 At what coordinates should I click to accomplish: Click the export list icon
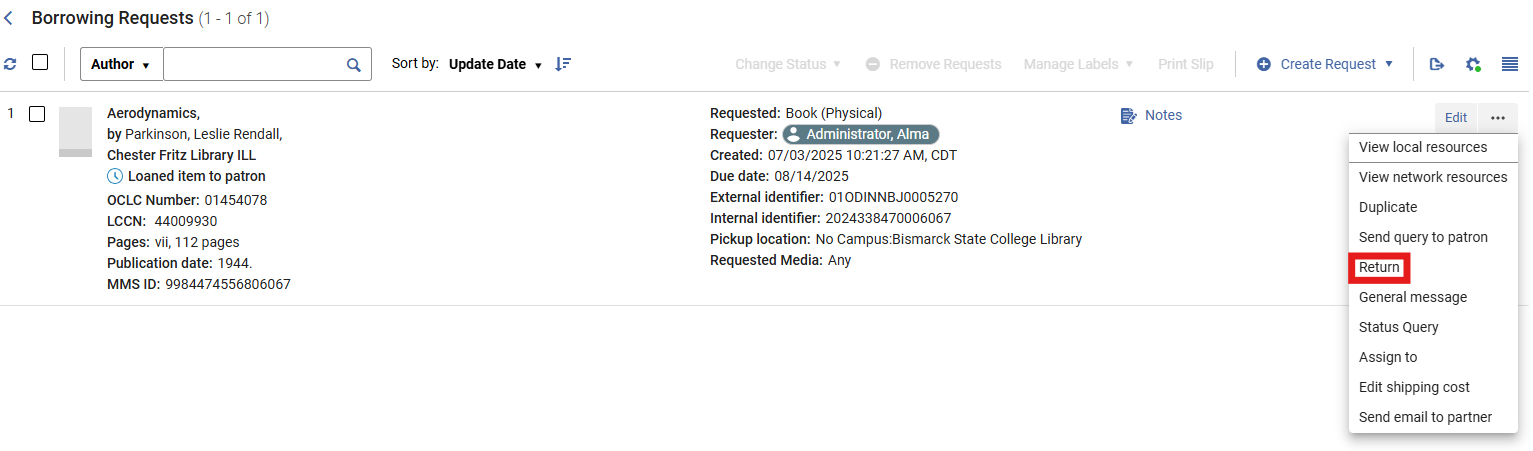point(1437,64)
